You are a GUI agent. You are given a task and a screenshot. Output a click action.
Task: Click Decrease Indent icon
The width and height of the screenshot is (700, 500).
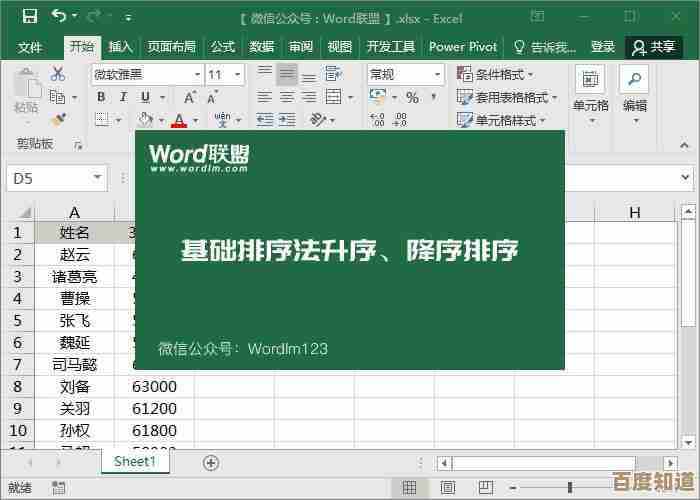264,119
